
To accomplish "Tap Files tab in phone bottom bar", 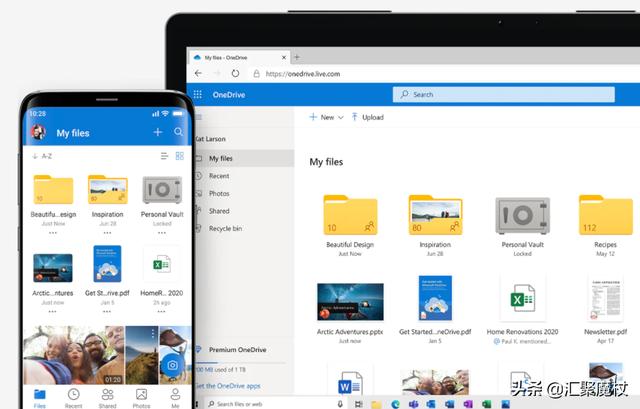I will point(40,398).
